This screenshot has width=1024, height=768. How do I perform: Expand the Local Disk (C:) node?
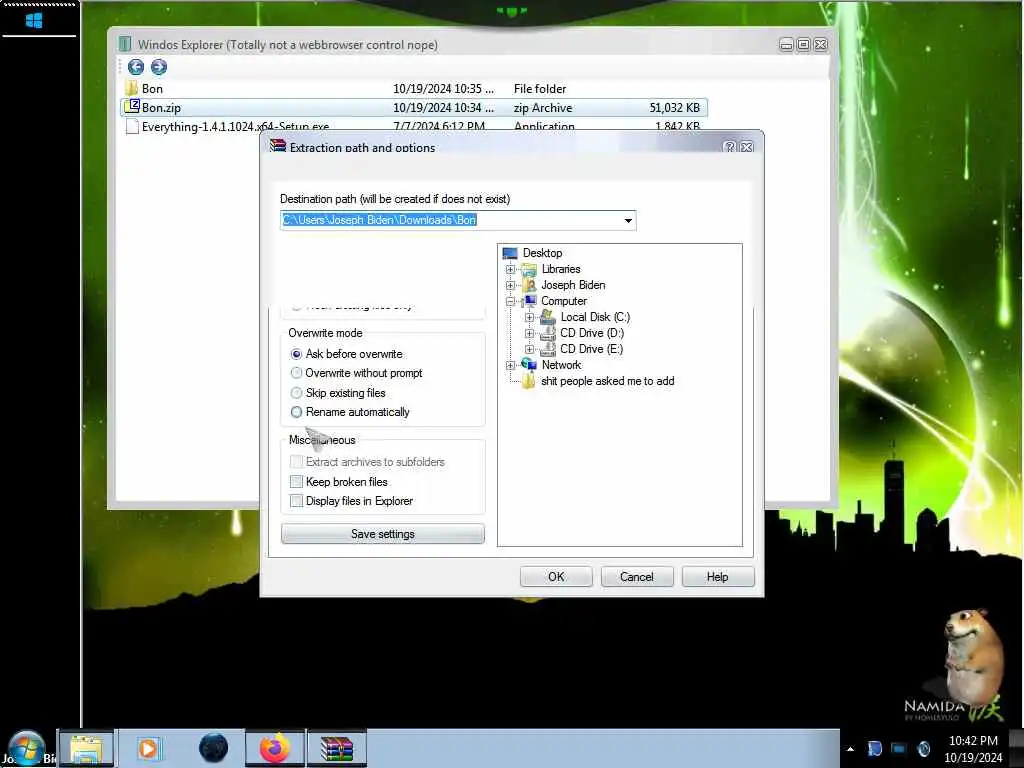[x=530, y=317]
